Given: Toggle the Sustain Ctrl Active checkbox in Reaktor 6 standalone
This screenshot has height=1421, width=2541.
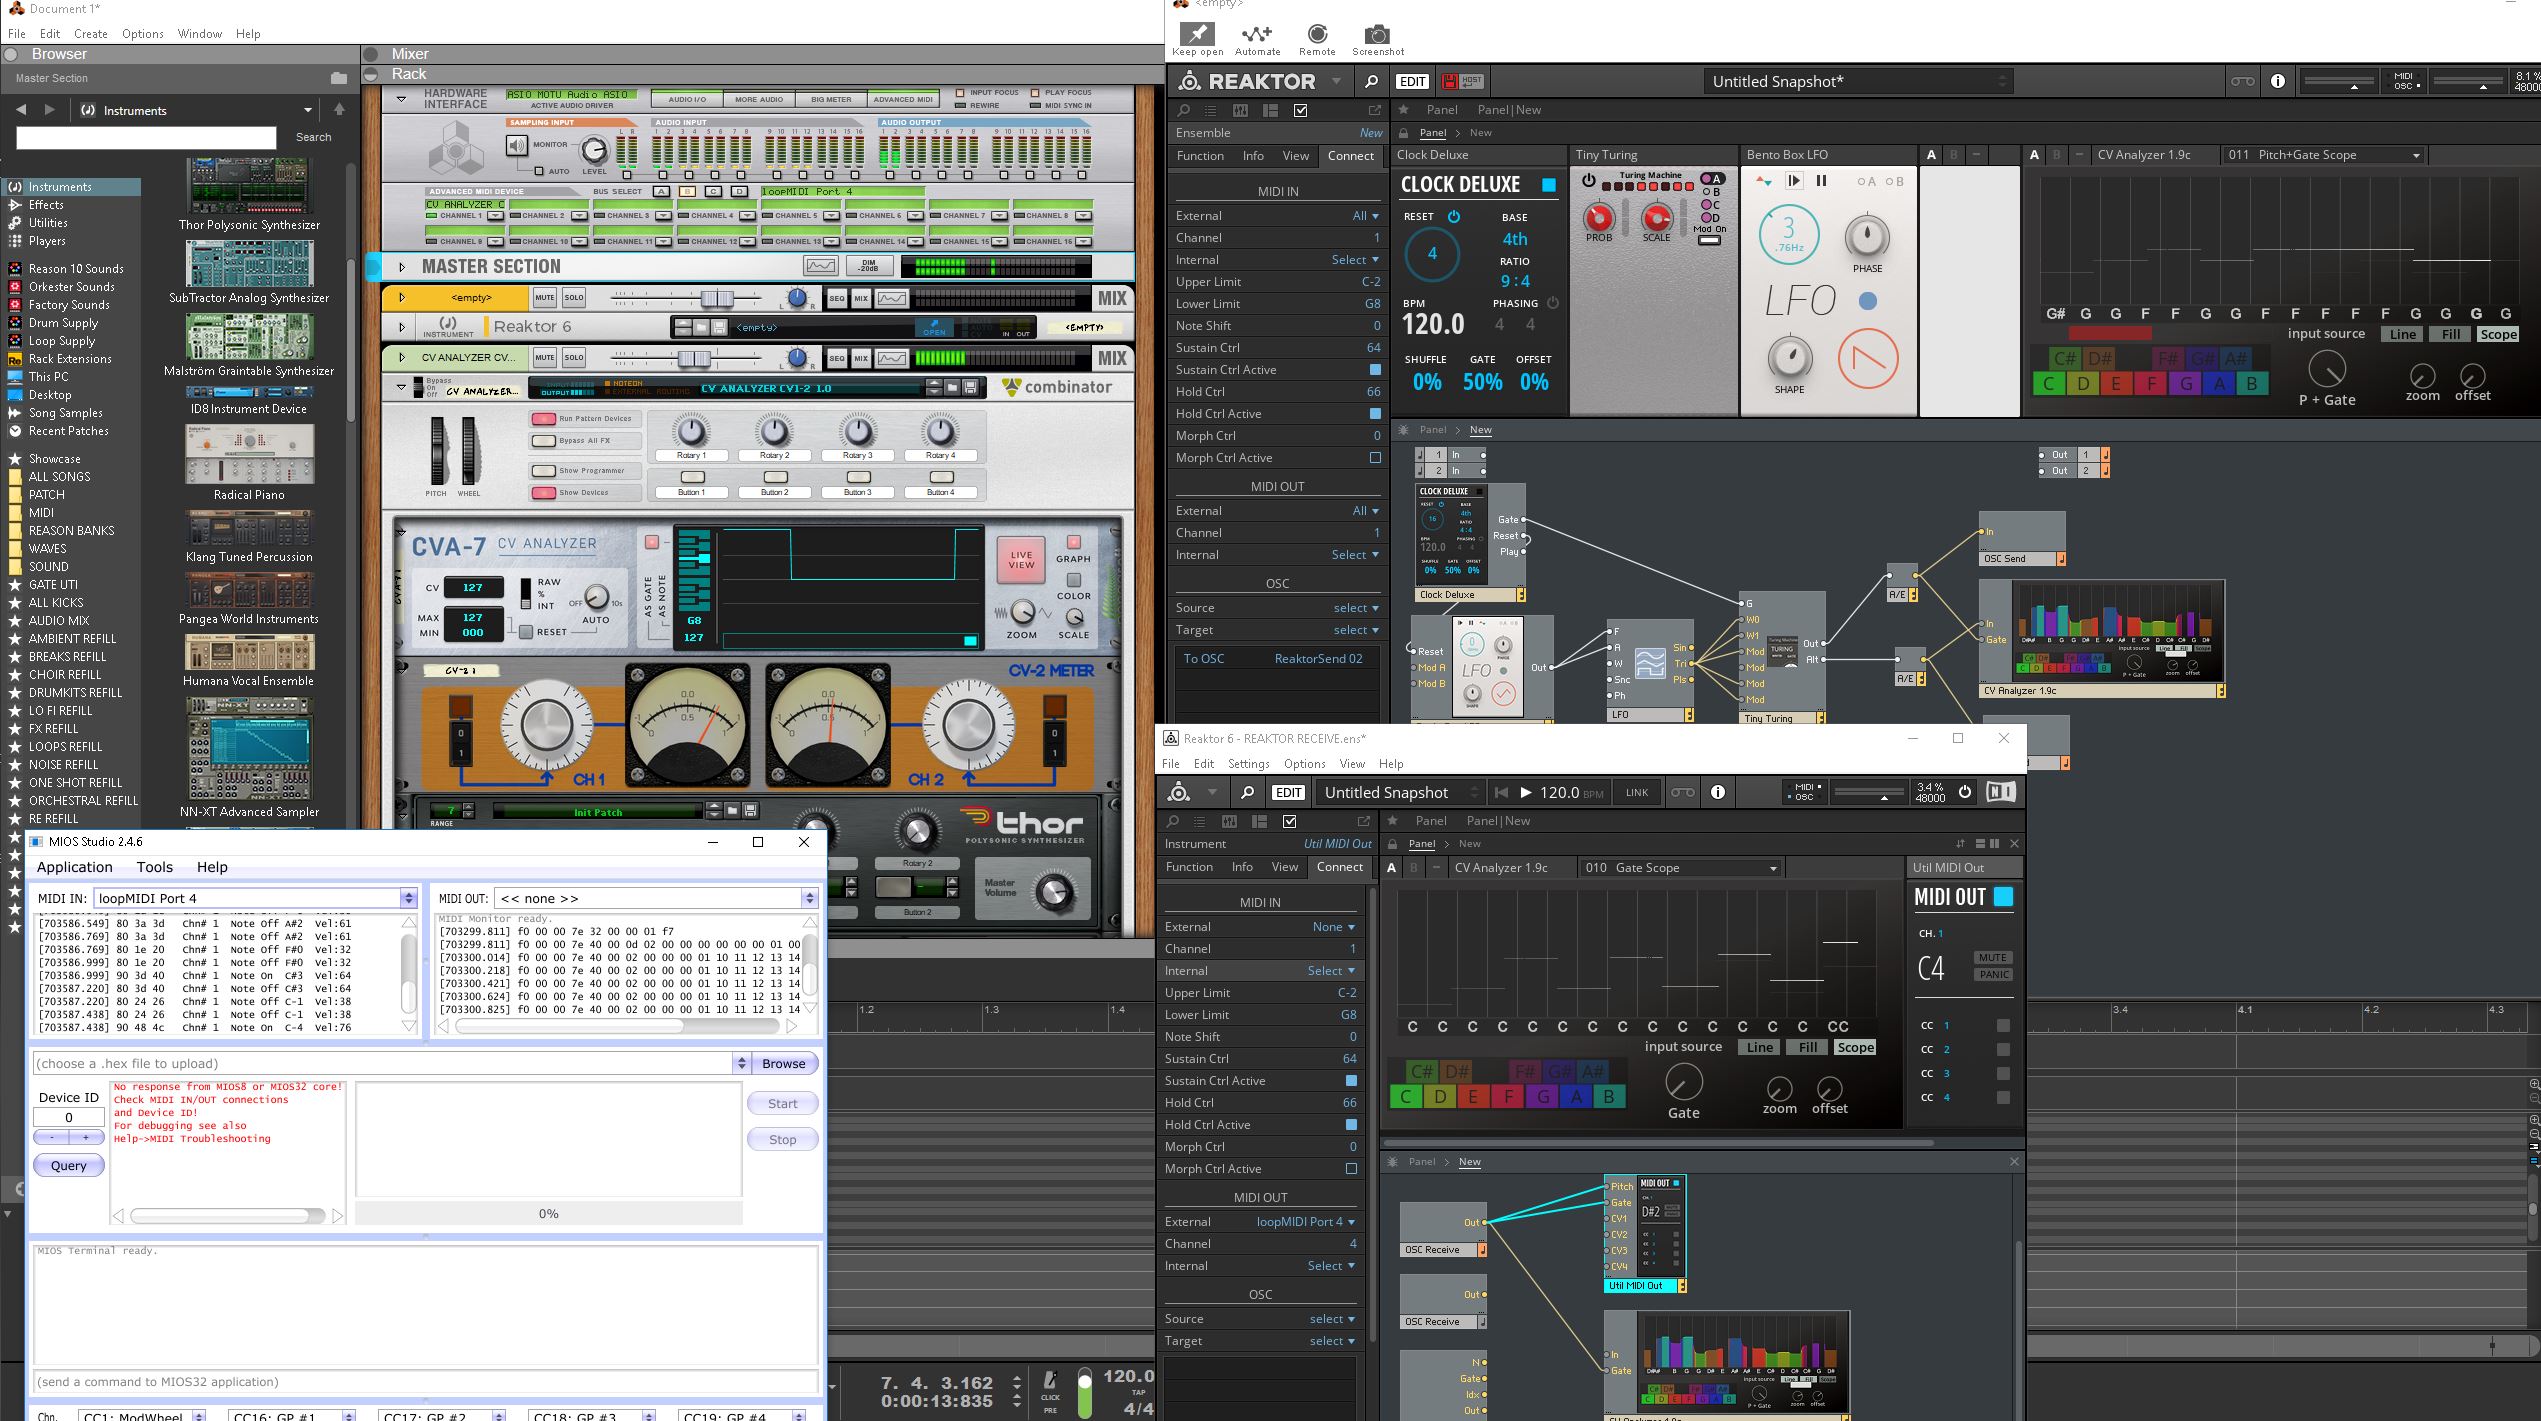Looking at the screenshot, I should (1351, 1081).
